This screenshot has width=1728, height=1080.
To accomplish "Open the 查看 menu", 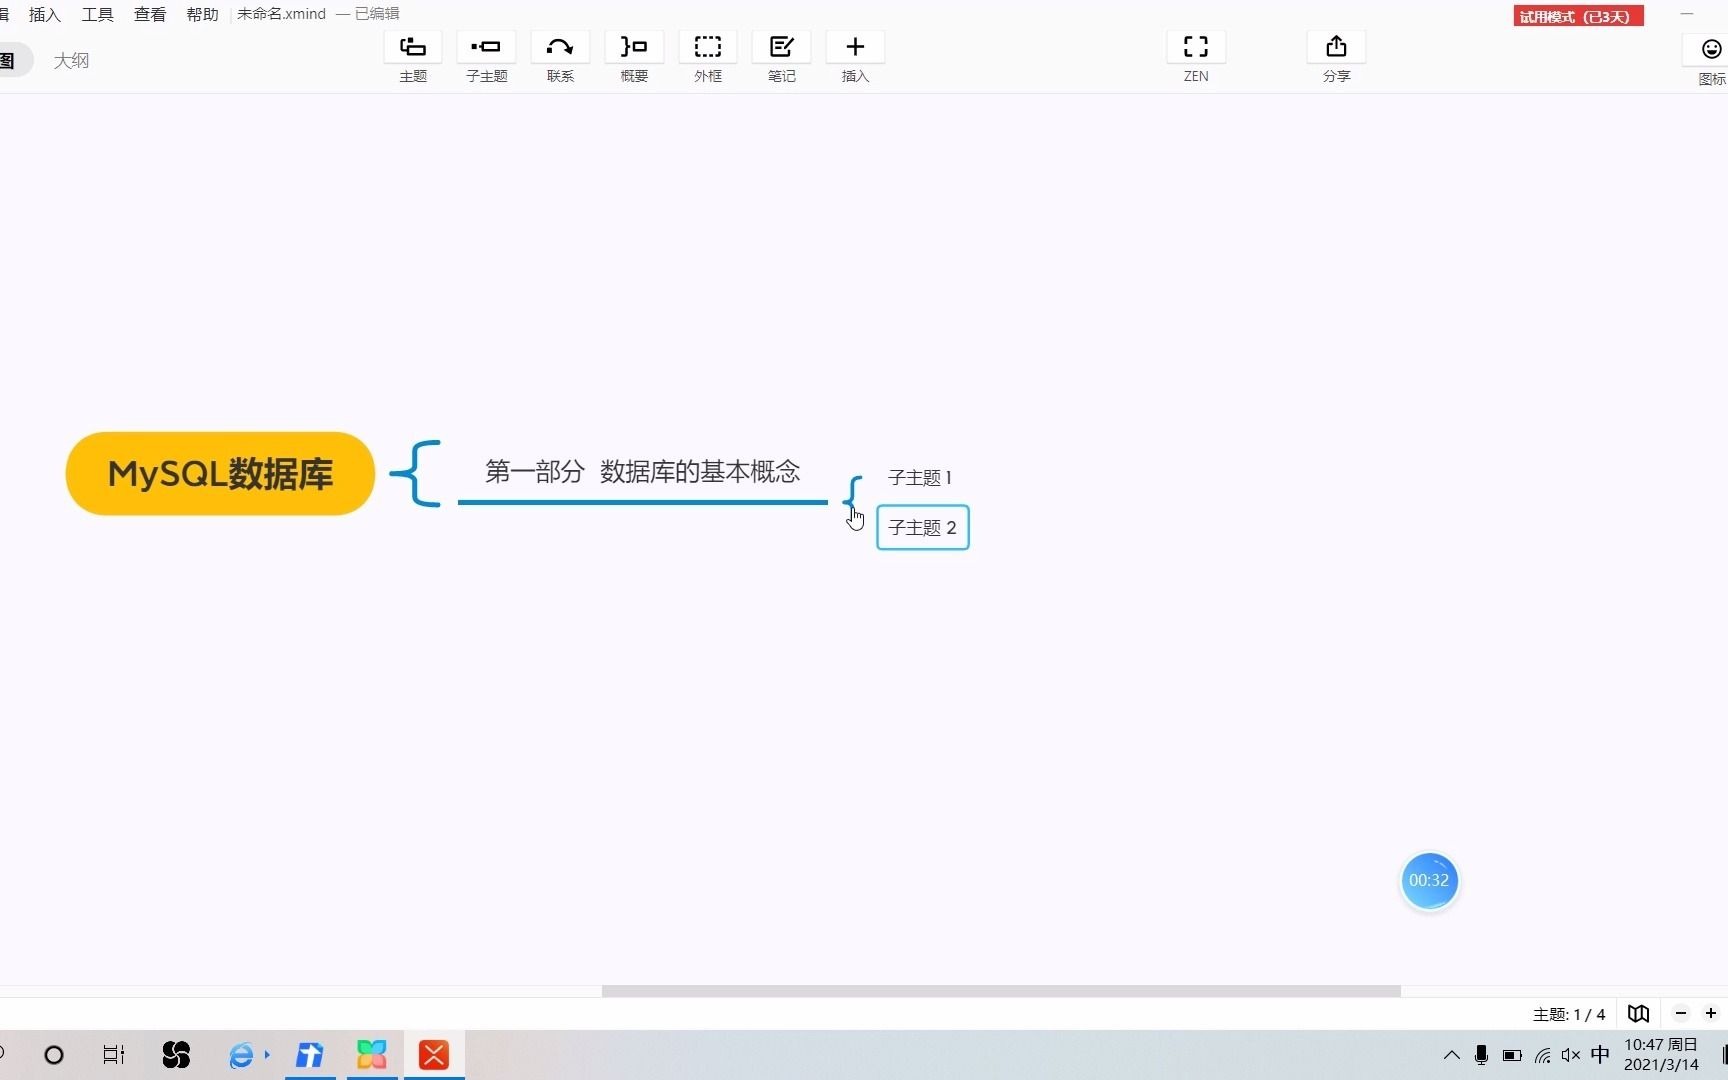I will pos(150,14).
